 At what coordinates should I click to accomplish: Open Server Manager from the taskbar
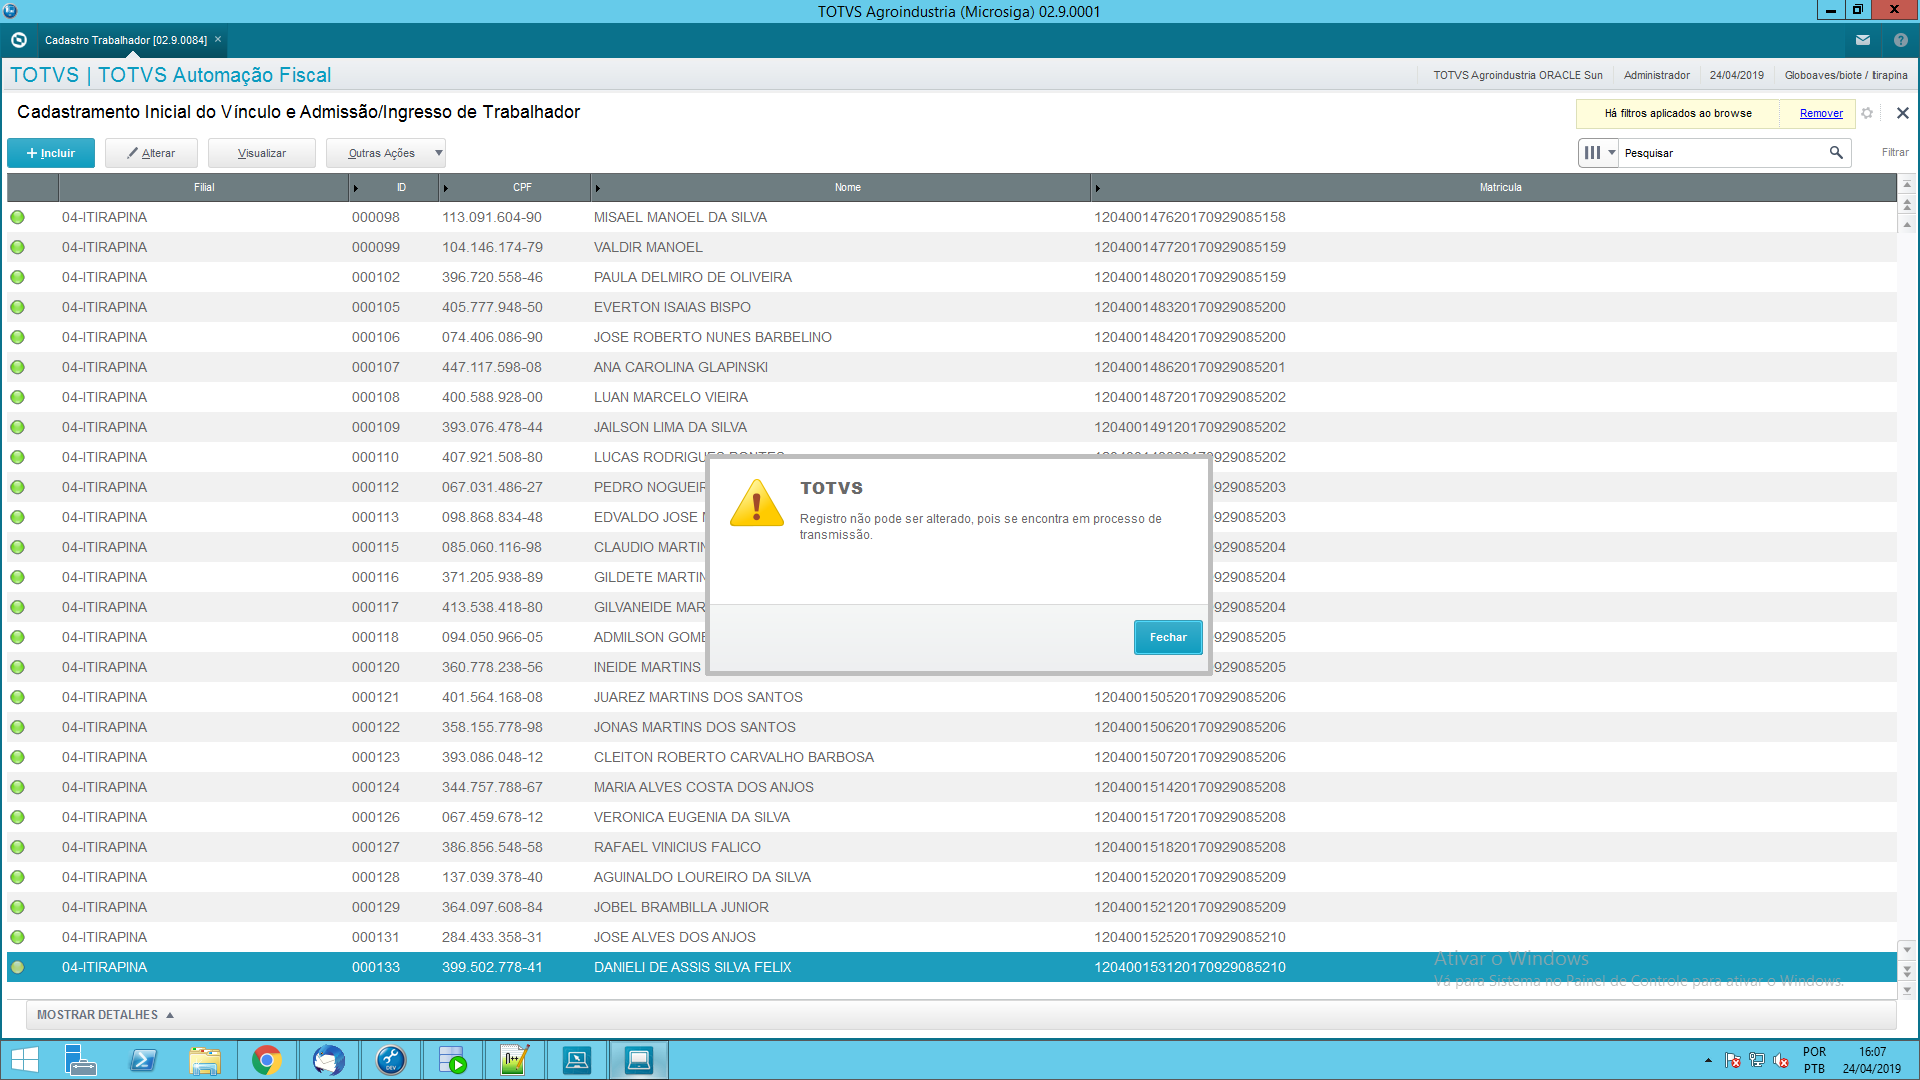[80, 1060]
